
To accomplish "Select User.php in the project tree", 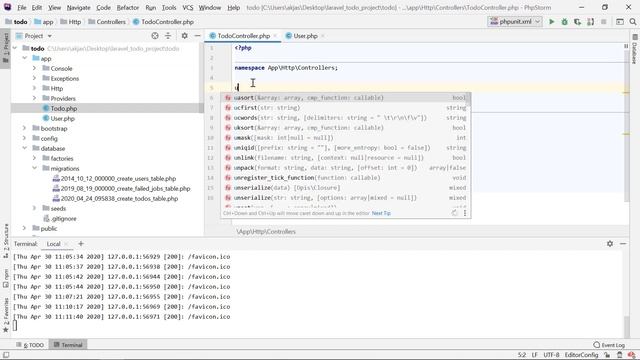I will click(x=62, y=118).
